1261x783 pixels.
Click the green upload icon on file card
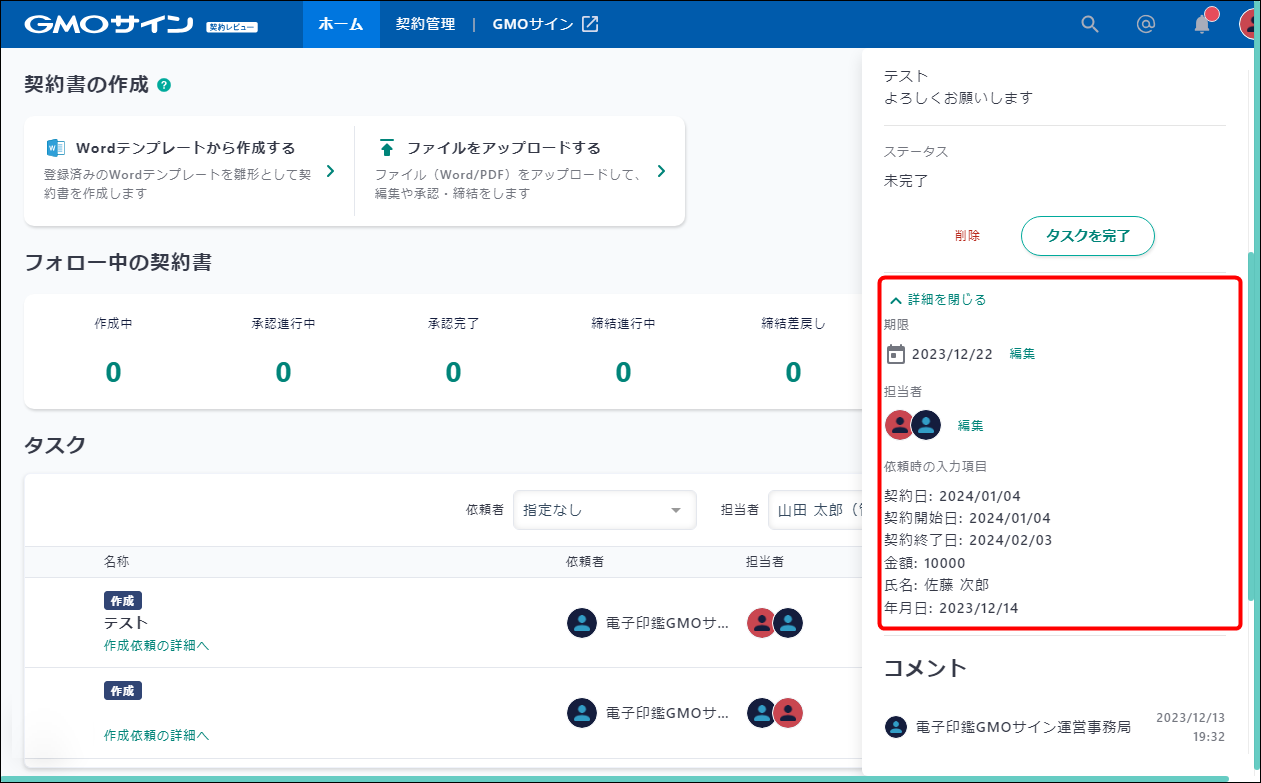(x=387, y=146)
